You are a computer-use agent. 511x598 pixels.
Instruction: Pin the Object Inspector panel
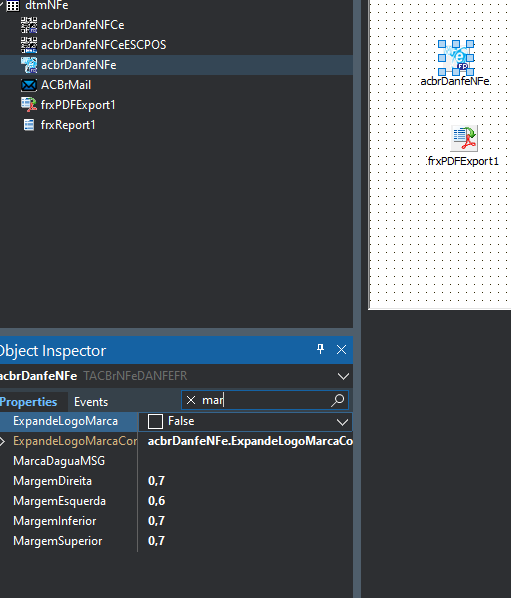click(320, 349)
